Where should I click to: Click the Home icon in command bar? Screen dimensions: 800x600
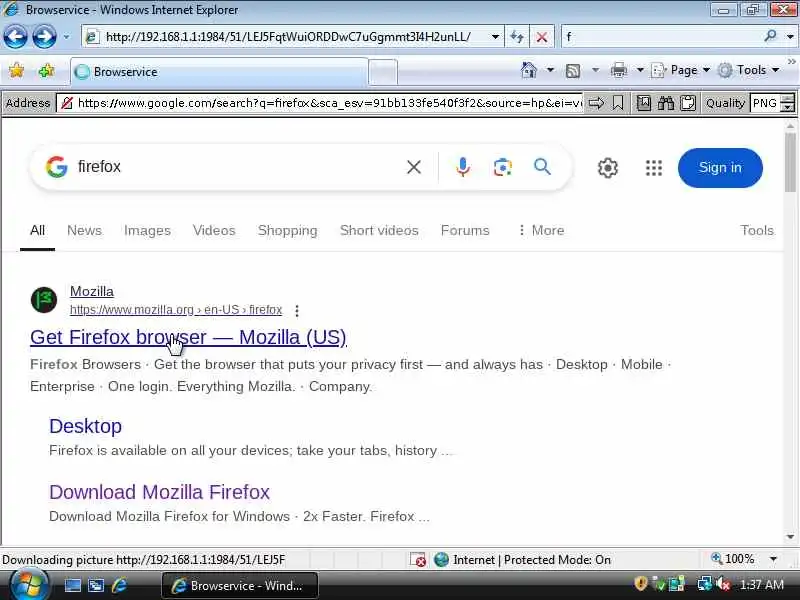click(x=529, y=70)
